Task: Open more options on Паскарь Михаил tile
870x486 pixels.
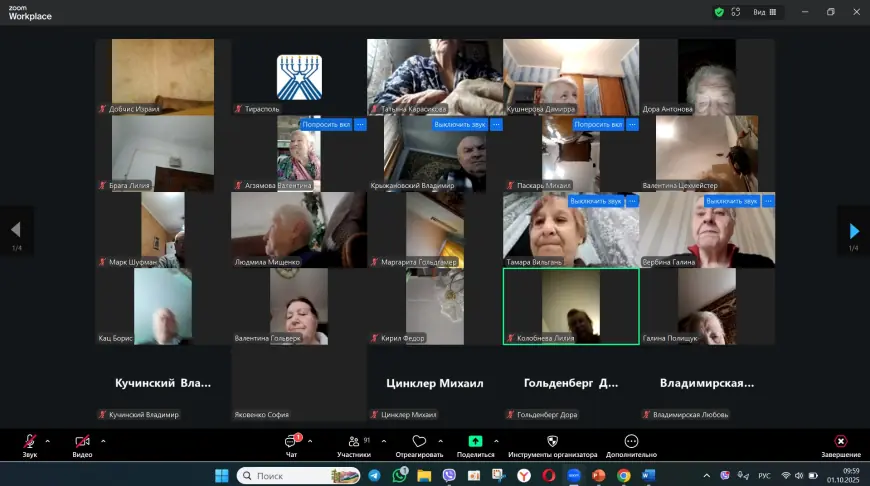Action: (632, 125)
